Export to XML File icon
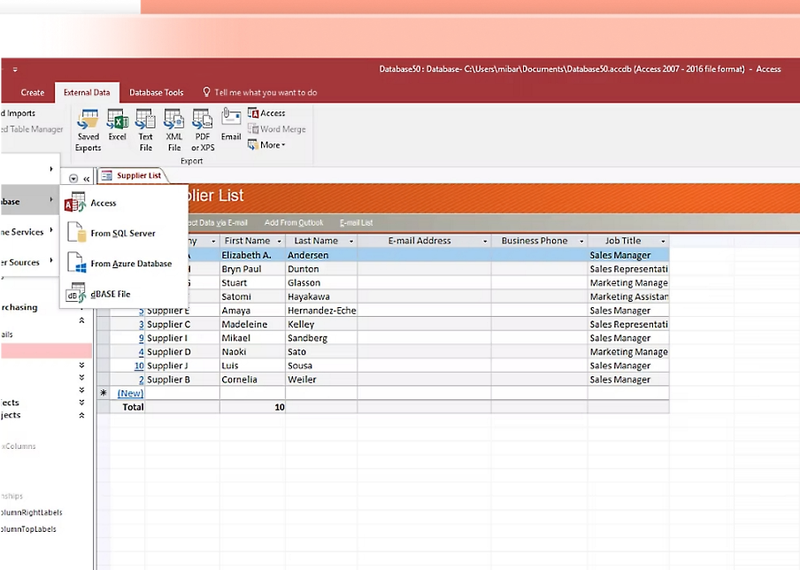This screenshot has width=800, height=570. 174,131
